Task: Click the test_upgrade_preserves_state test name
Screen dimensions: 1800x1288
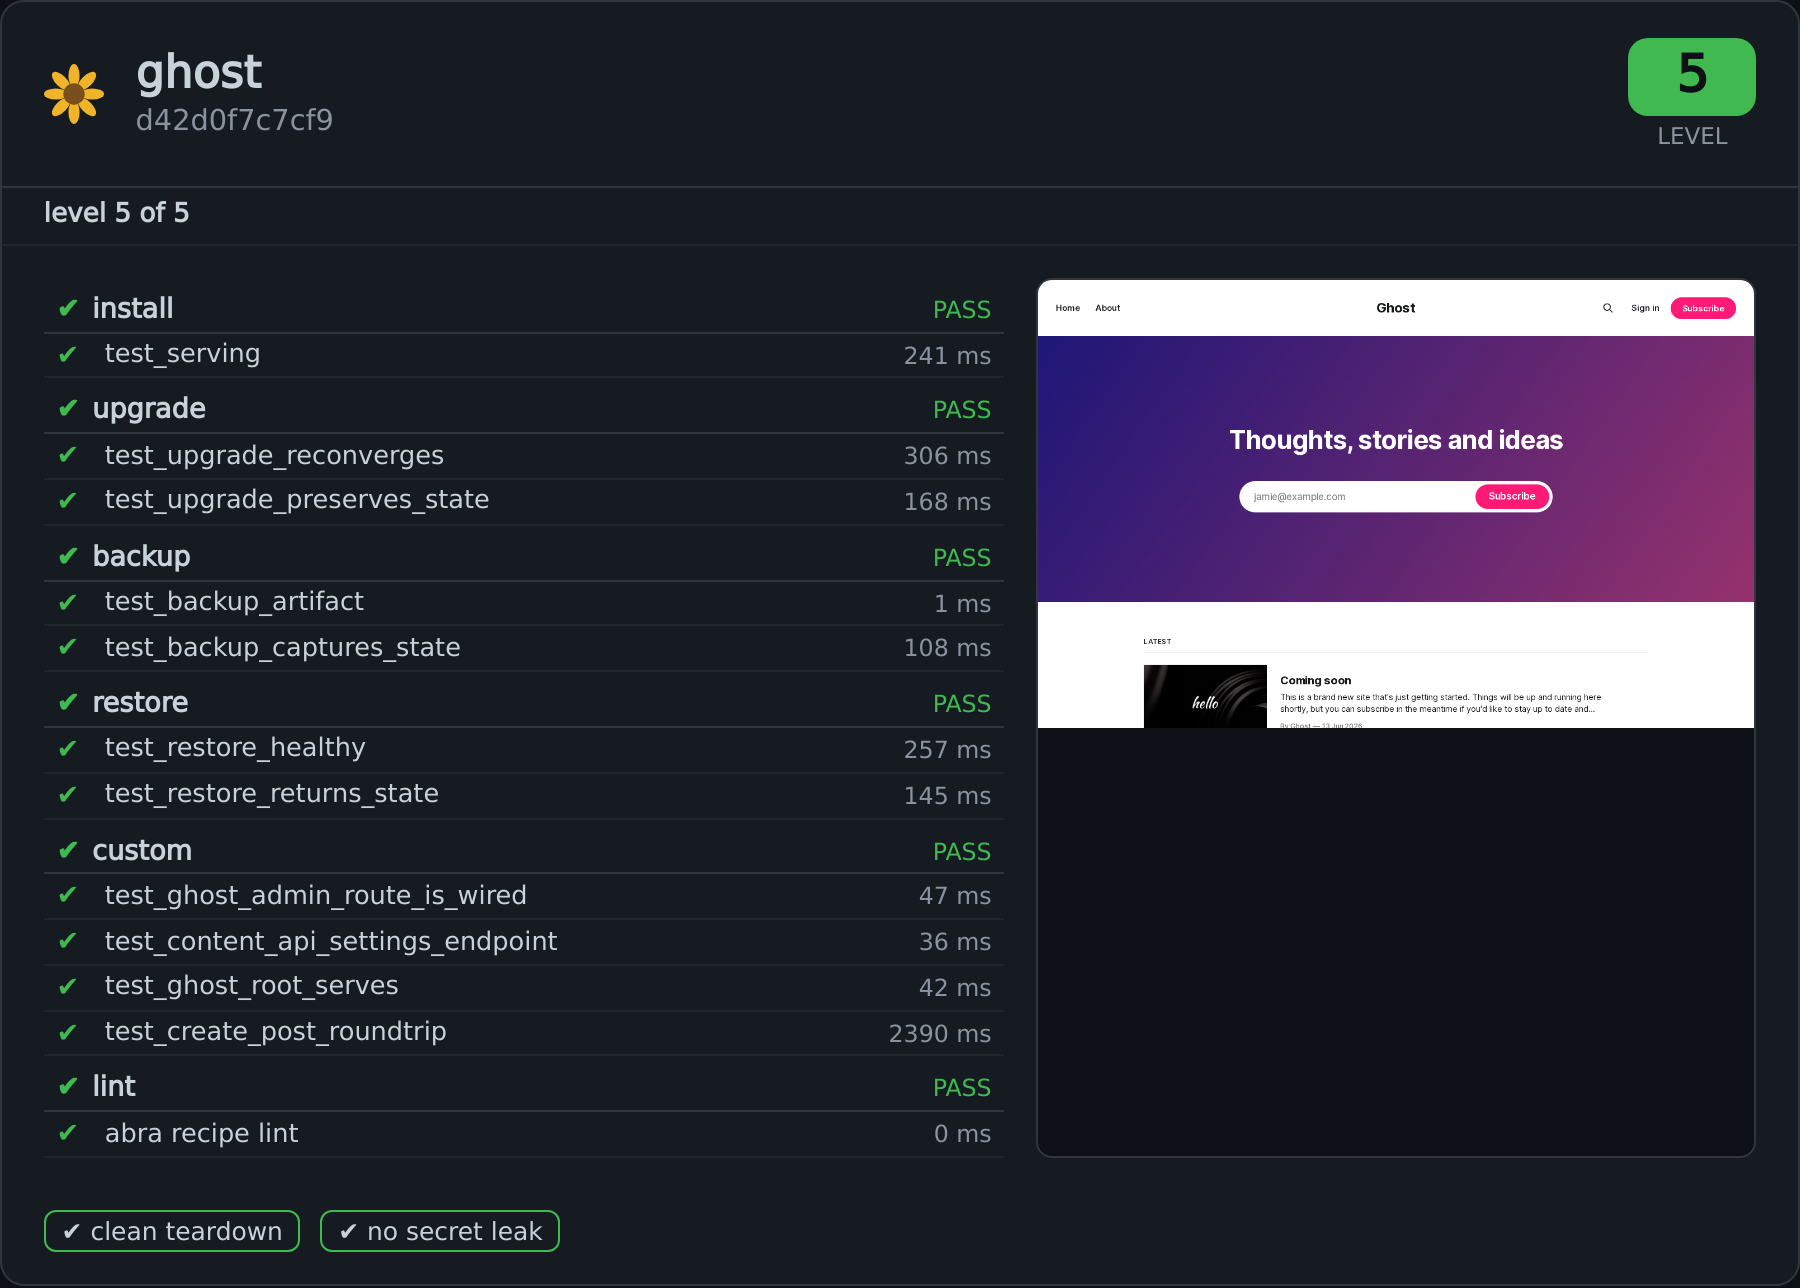Action: tap(297, 500)
